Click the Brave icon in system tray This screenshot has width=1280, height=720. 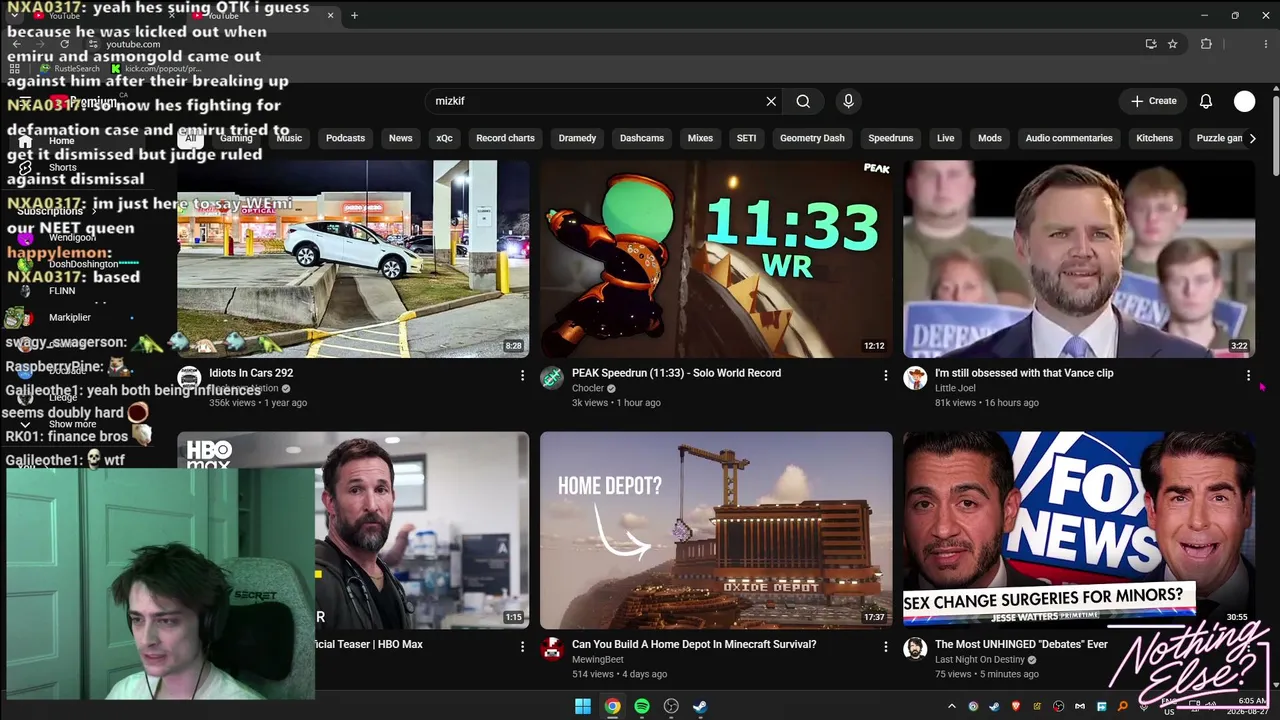pyautogui.click(x=1016, y=707)
